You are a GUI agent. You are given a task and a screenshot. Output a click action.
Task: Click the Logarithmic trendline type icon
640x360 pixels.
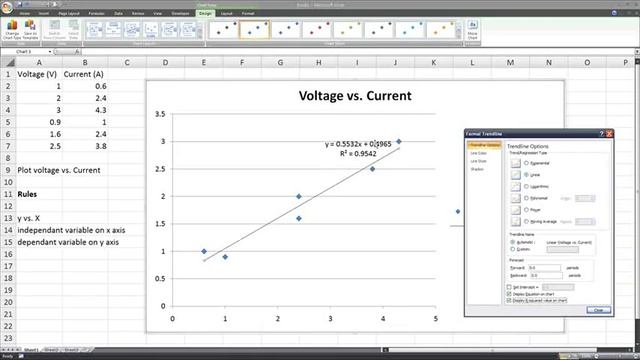(x=516, y=187)
